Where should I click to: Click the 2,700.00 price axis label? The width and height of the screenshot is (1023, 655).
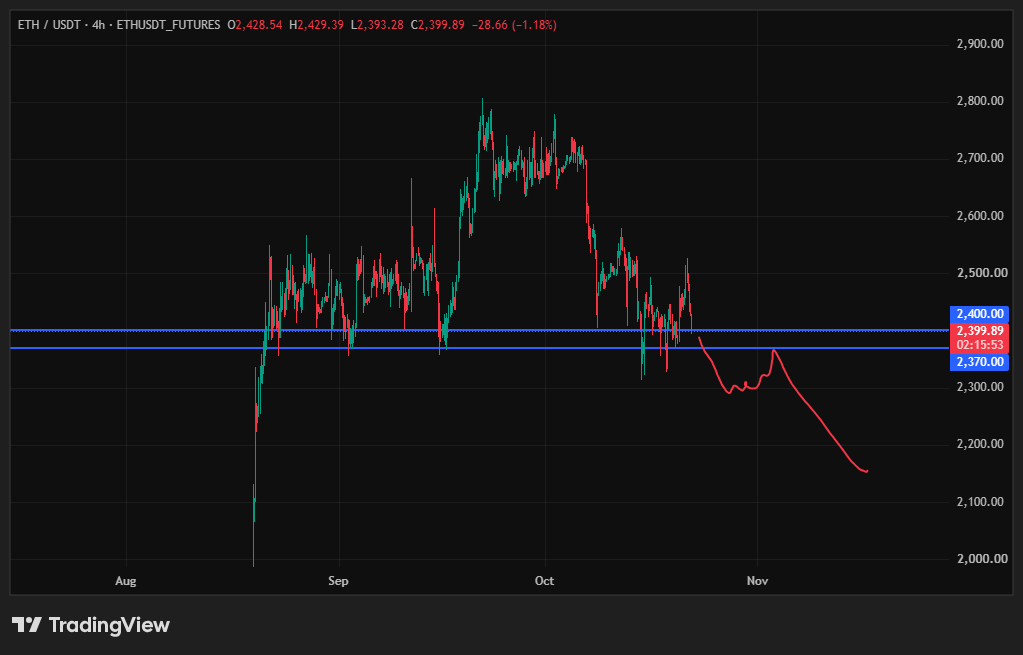point(979,159)
